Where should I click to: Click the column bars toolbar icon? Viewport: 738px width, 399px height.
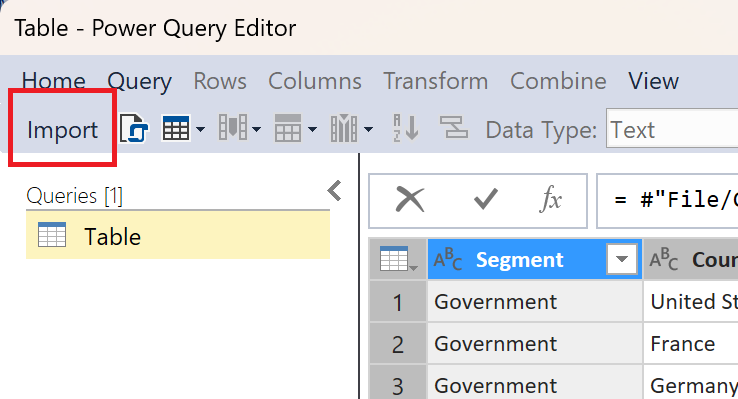tap(344, 128)
